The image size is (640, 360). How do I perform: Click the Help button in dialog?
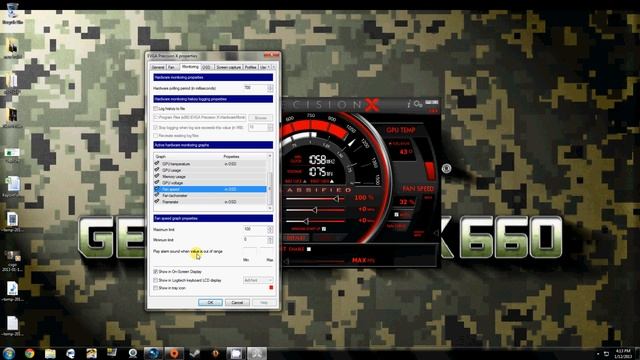[x=264, y=302]
